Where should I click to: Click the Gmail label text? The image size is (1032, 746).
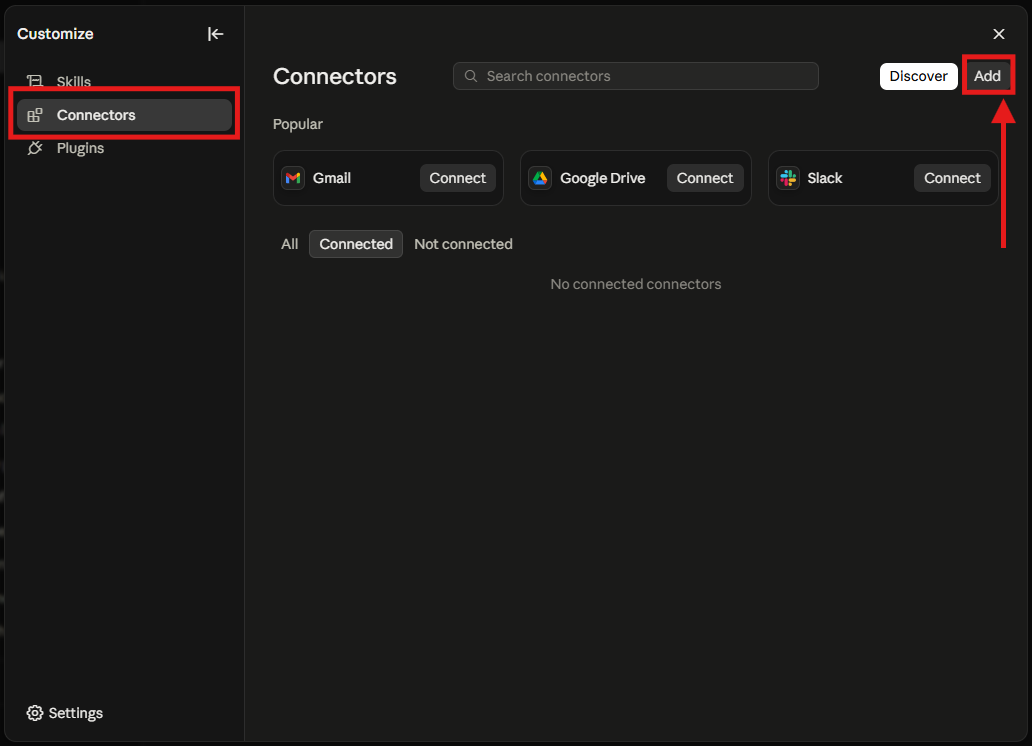coord(332,178)
